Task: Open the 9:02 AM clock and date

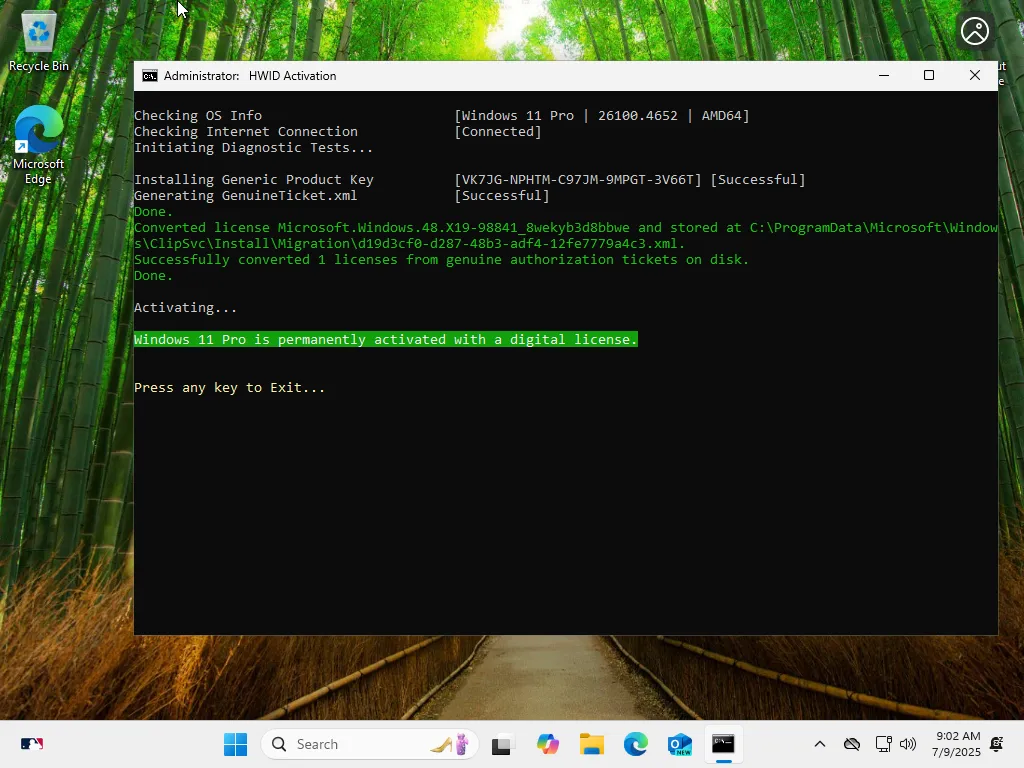Action: [x=956, y=744]
